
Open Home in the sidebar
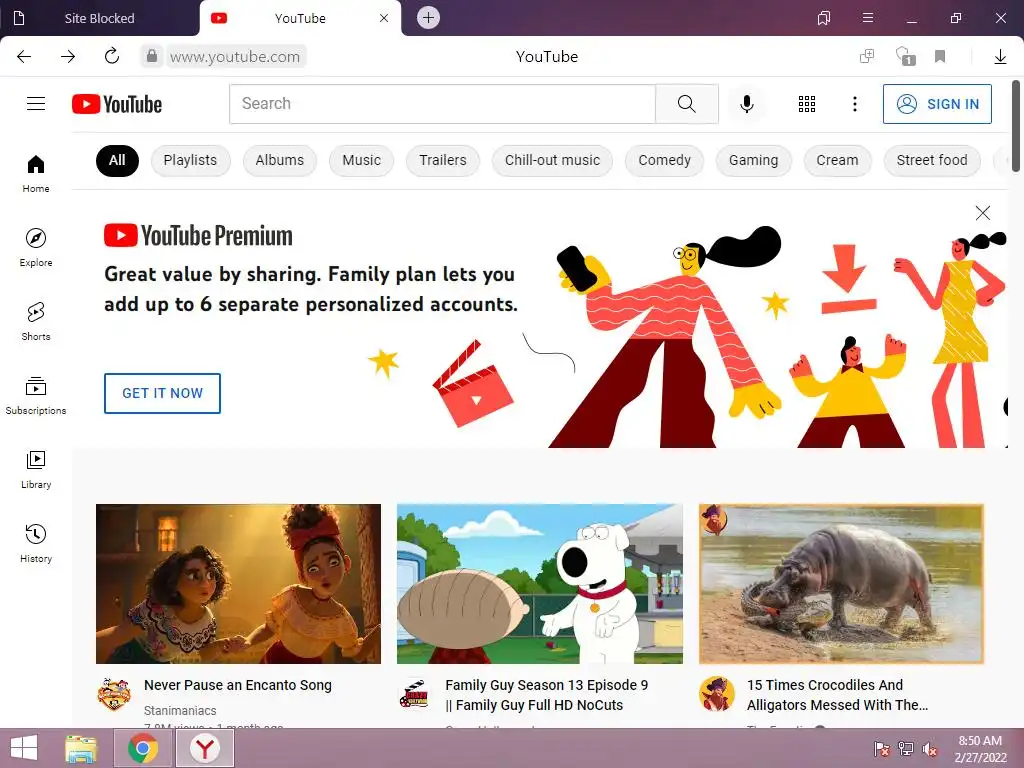tap(36, 174)
